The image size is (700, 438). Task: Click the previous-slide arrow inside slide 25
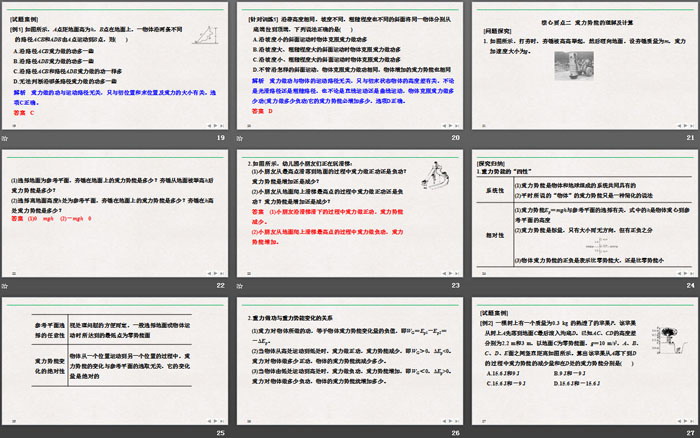(209, 421)
